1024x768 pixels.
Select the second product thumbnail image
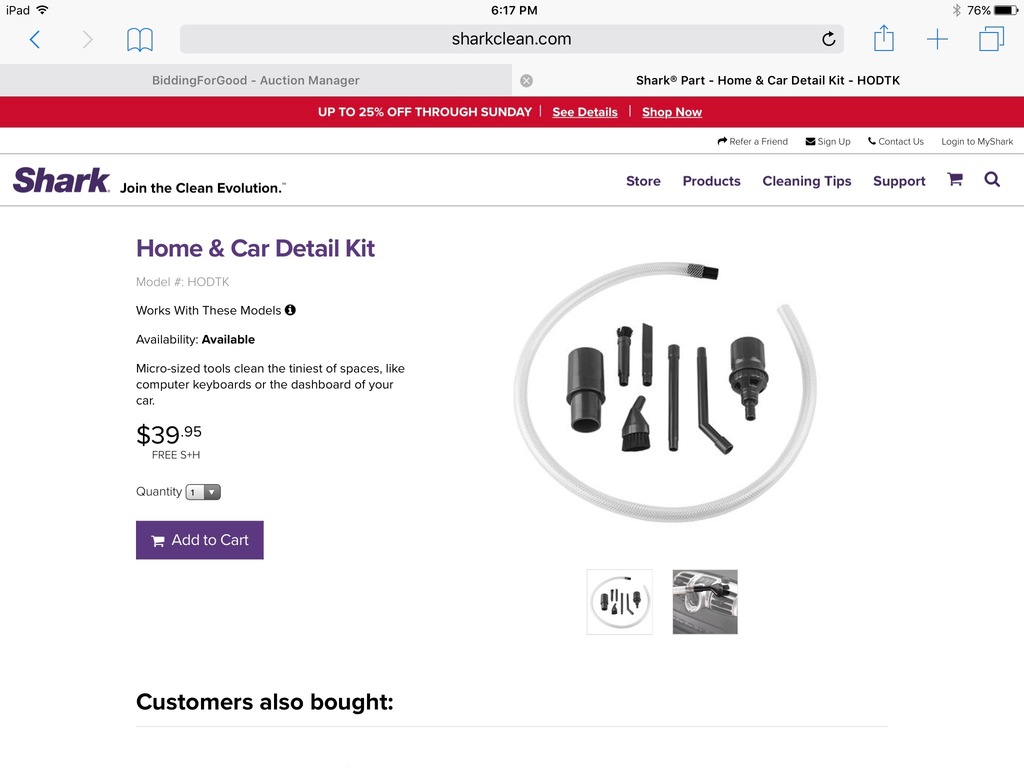pyautogui.click(x=705, y=602)
